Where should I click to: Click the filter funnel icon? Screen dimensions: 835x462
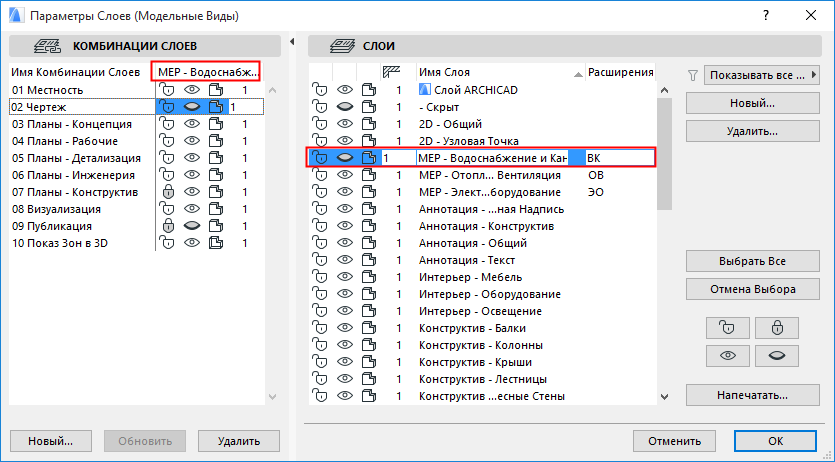(x=693, y=75)
